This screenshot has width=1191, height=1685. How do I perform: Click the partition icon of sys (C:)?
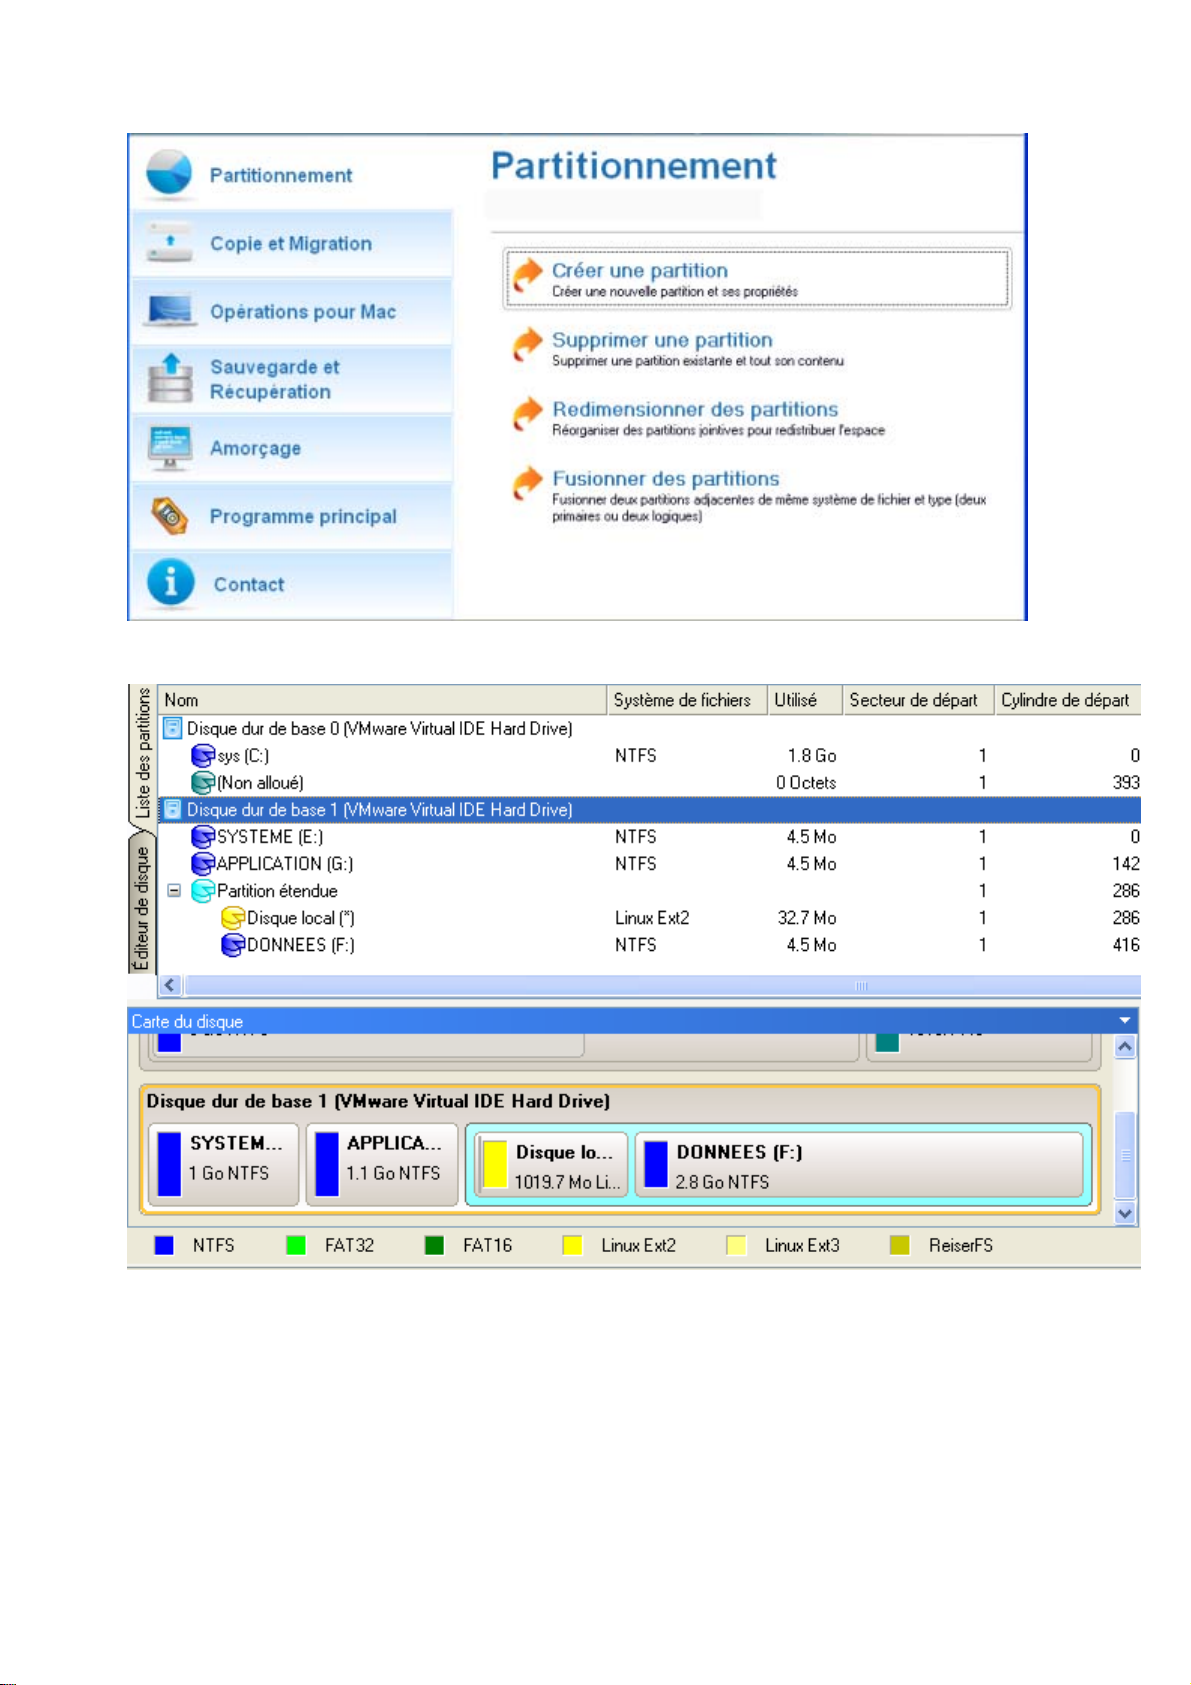click(203, 756)
